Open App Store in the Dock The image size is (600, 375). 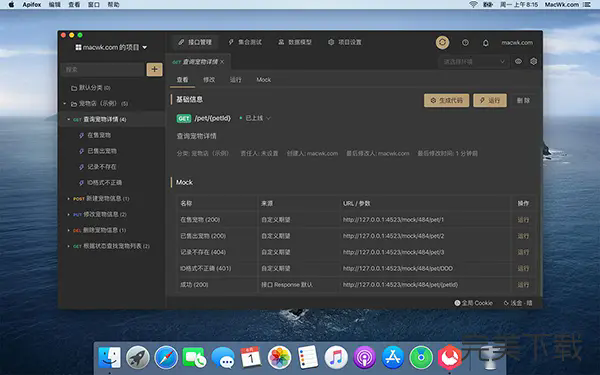tap(393, 357)
